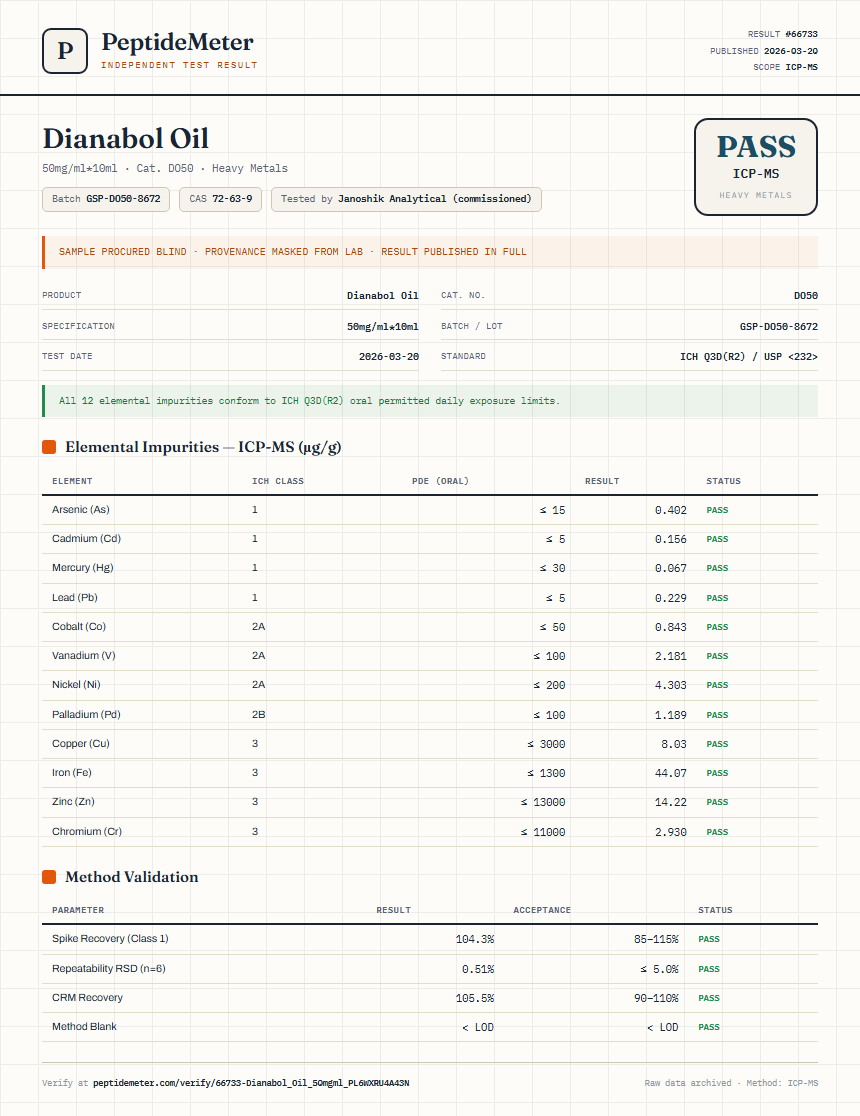Click the Zinc (Zn) row label

(x=73, y=802)
